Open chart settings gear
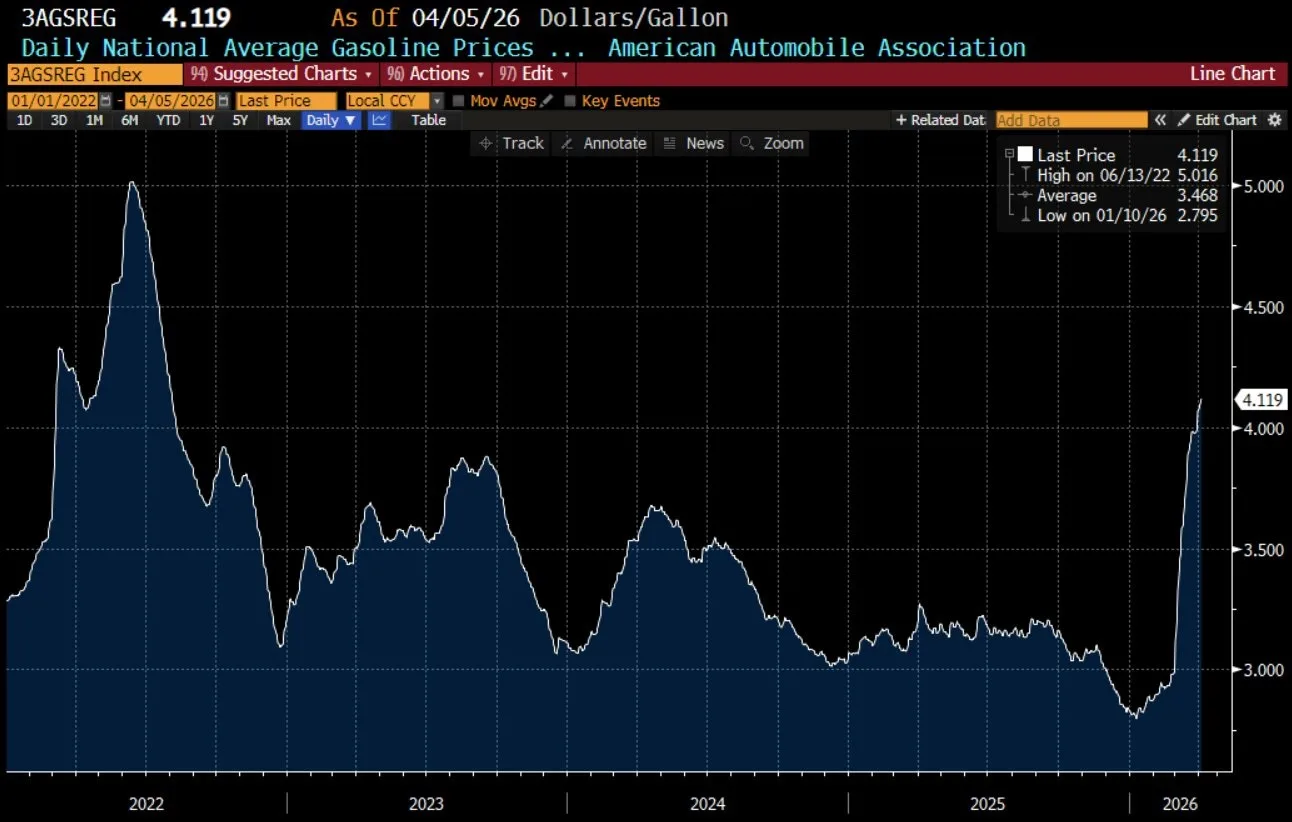Image resolution: width=1292 pixels, height=822 pixels. click(1274, 120)
